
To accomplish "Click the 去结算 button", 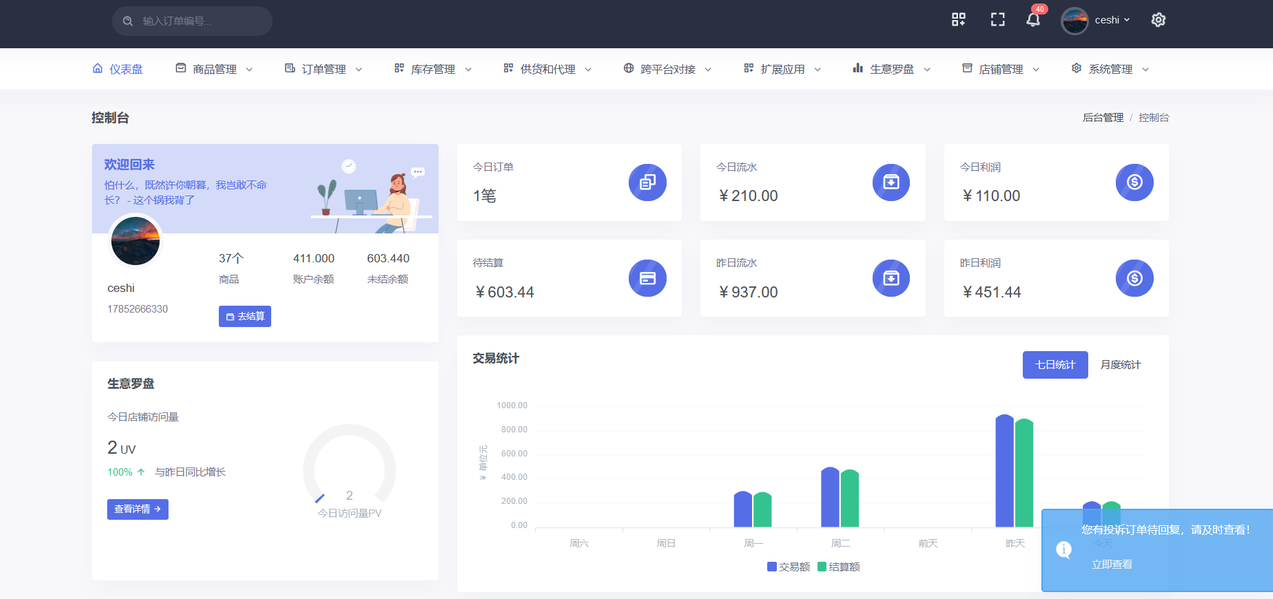I will 245,316.
